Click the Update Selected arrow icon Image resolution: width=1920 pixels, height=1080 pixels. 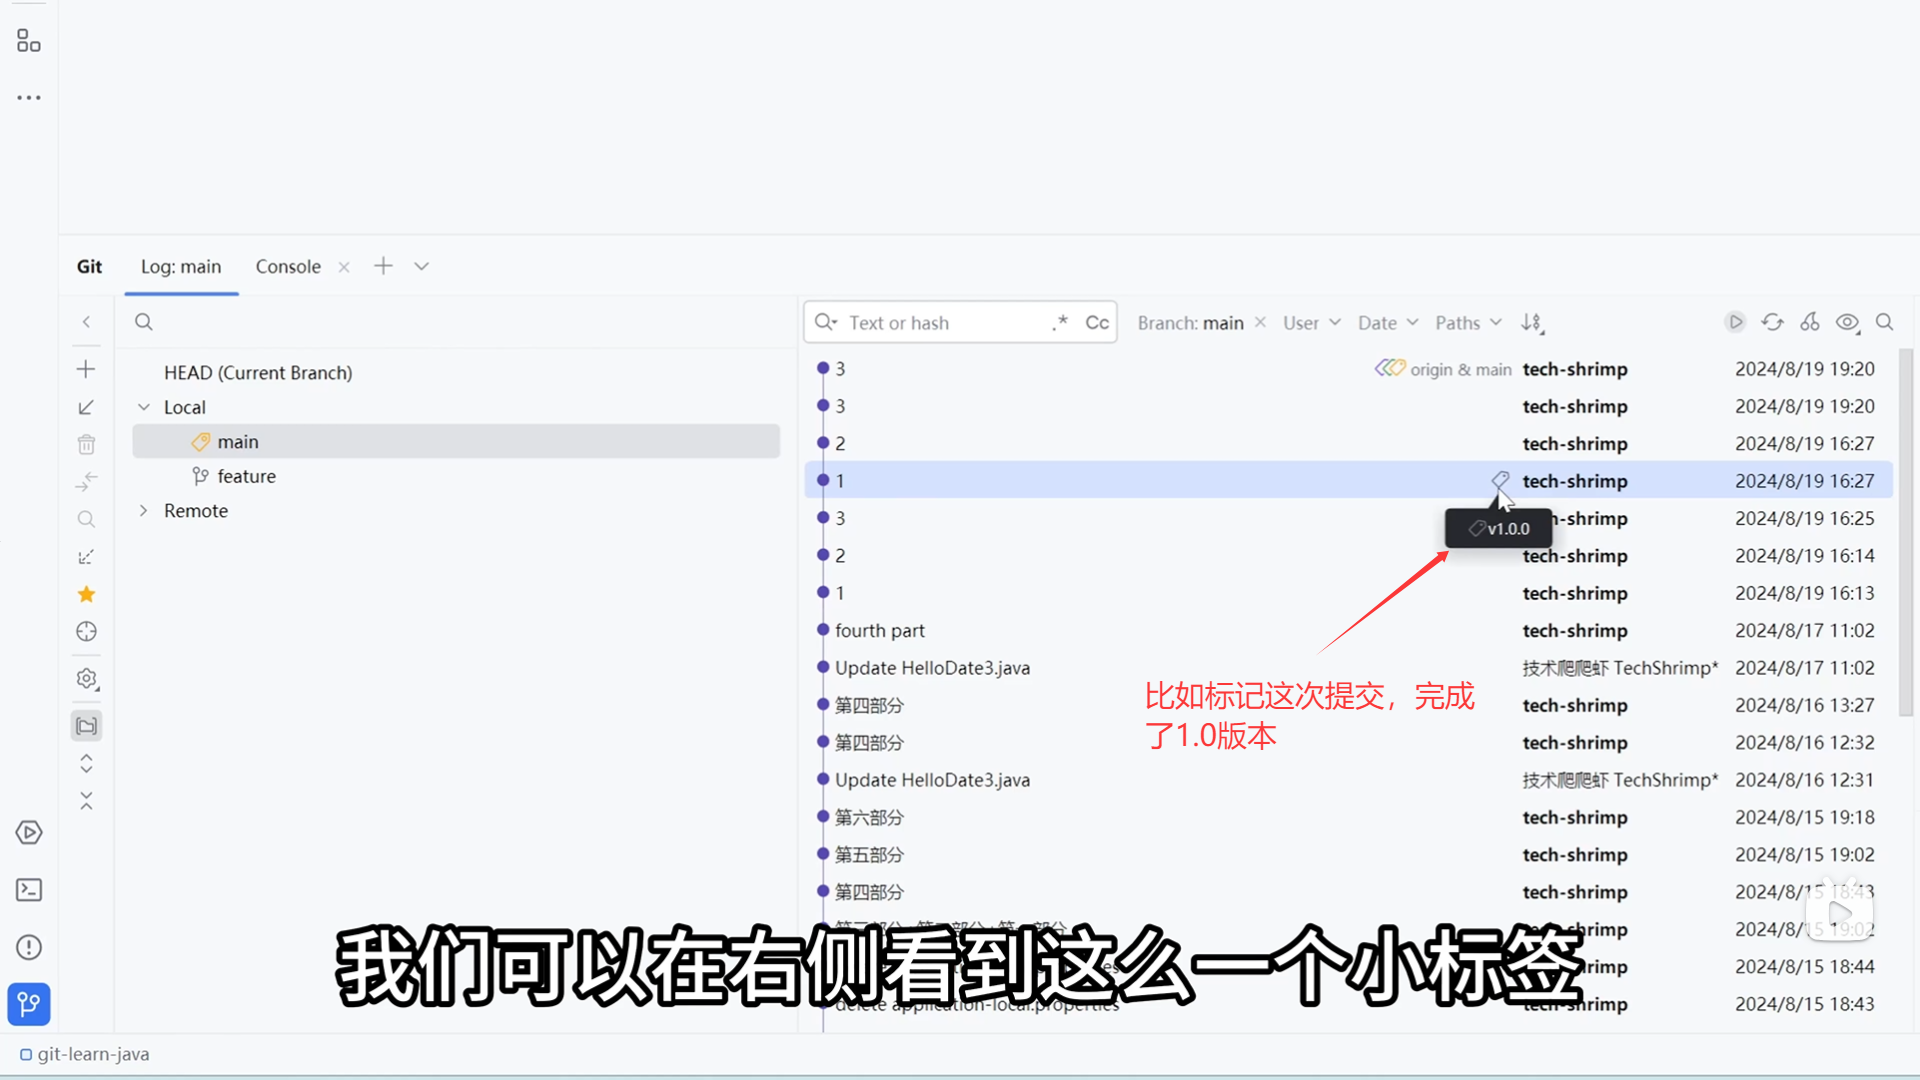pyautogui.click(x=86, y=407)
